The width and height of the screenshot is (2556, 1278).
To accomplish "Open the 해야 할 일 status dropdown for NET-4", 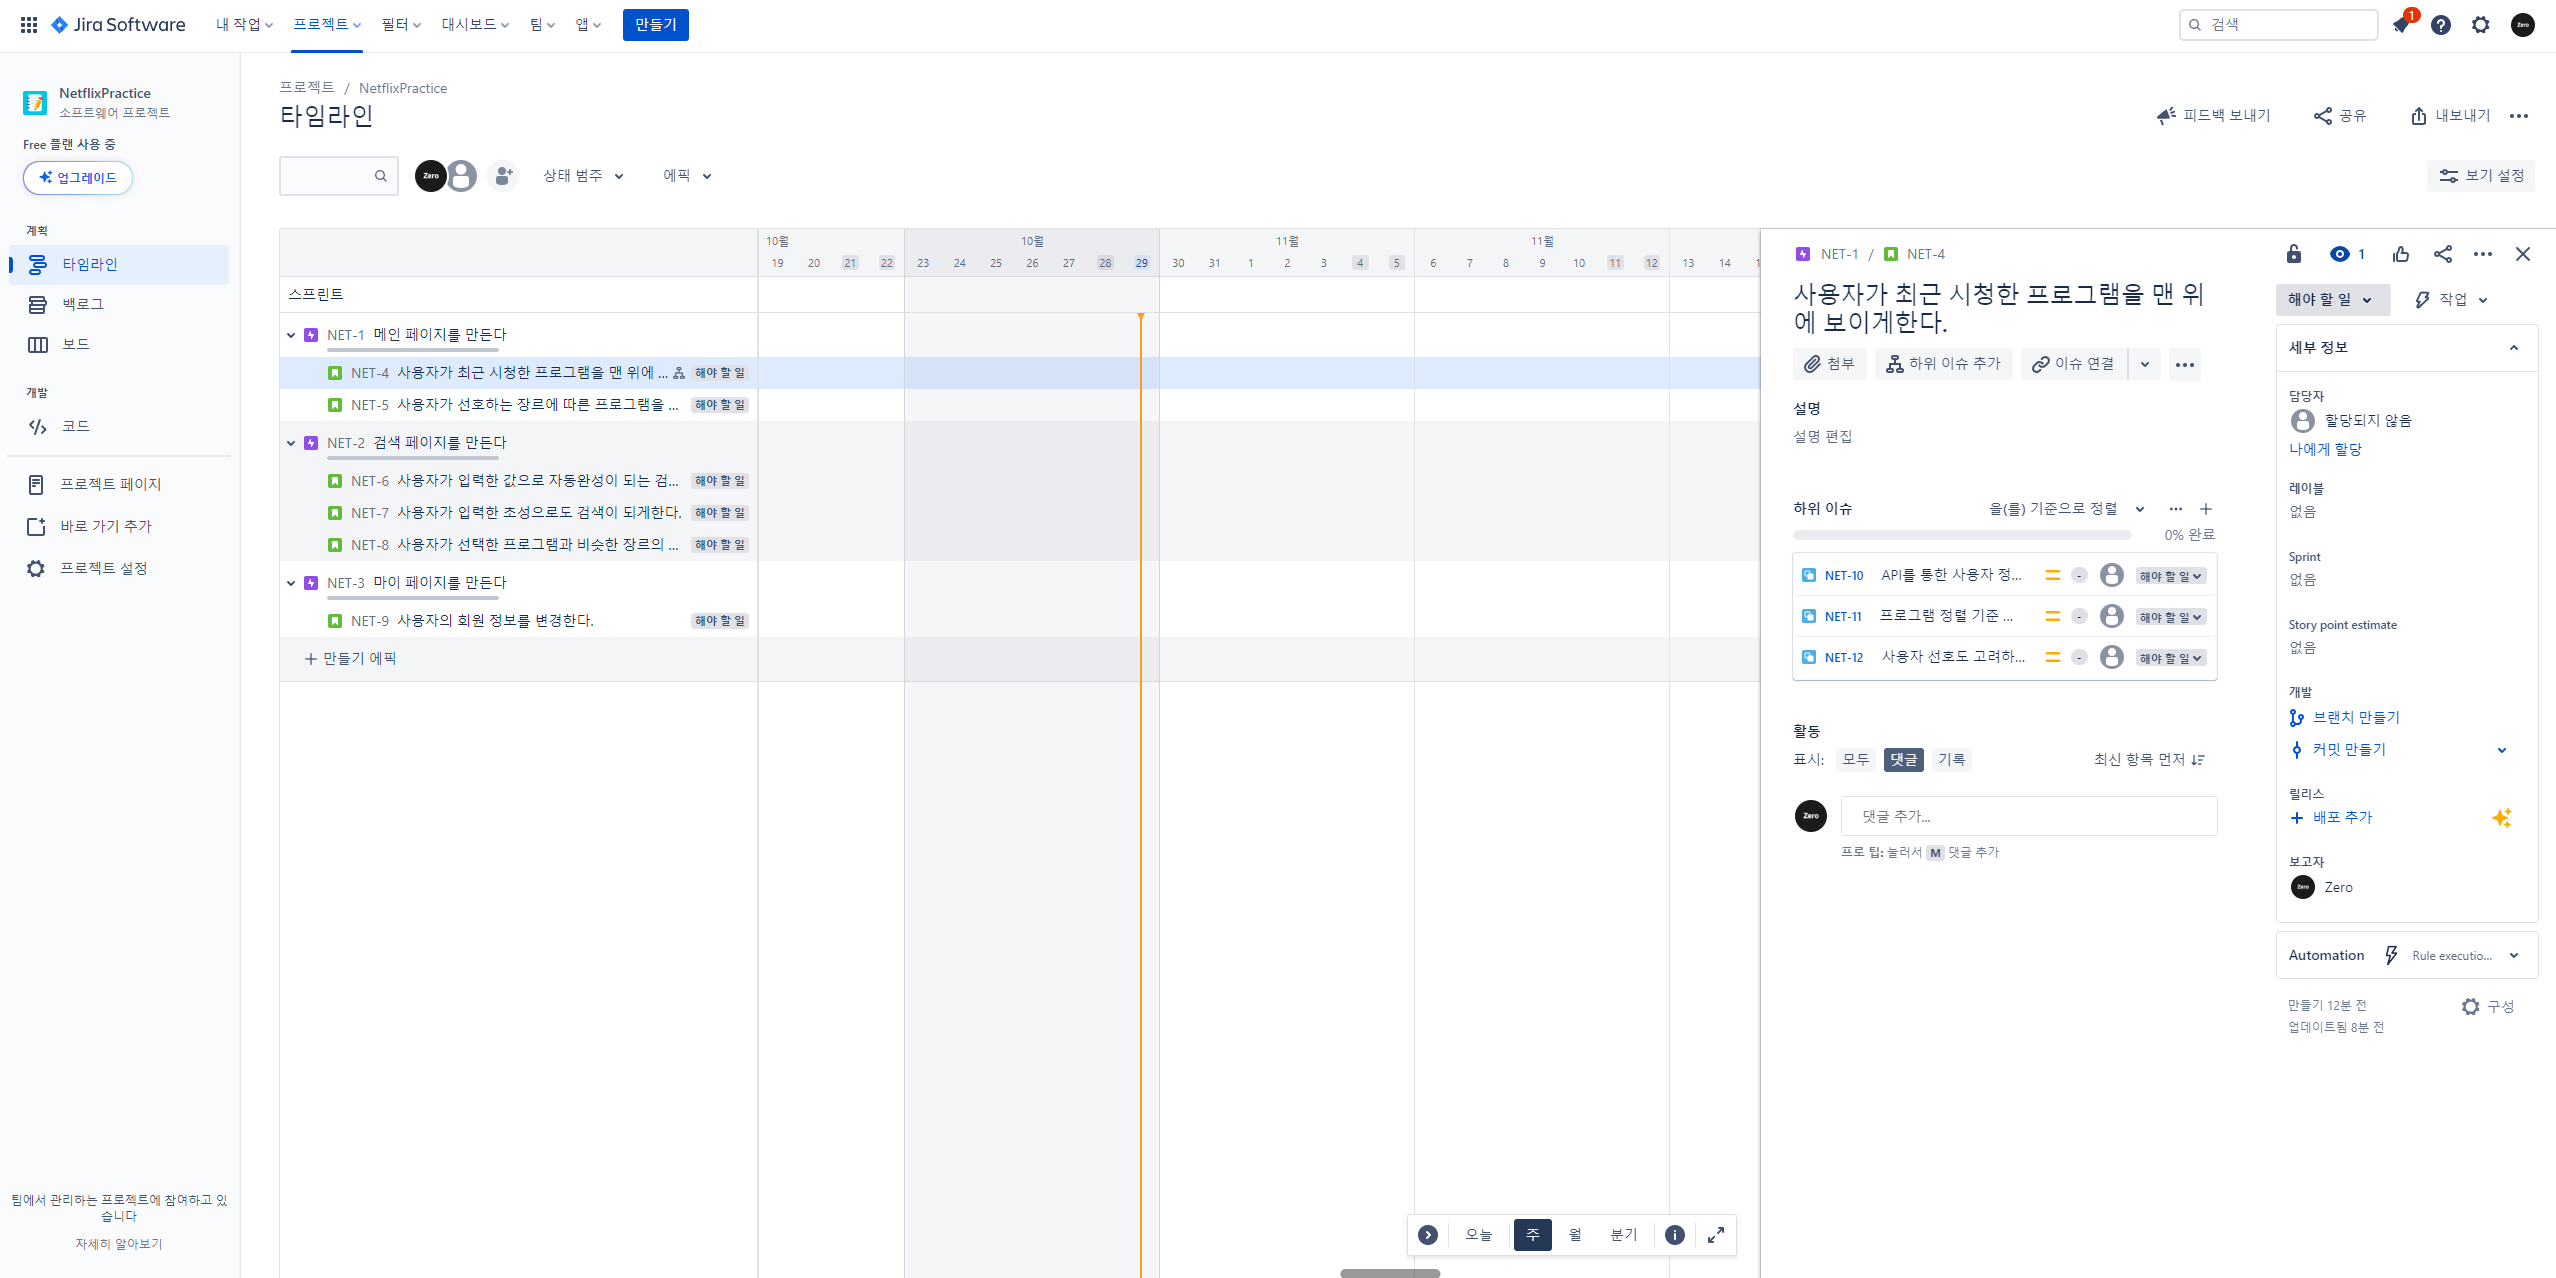I will 2332,300.
